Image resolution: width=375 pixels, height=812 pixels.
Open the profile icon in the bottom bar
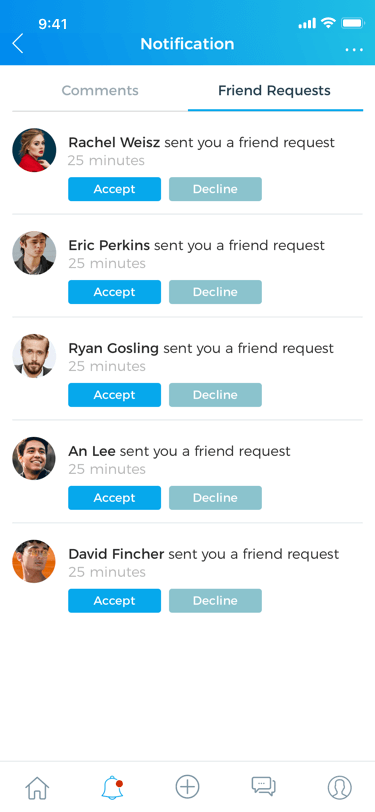pos(340,788)
